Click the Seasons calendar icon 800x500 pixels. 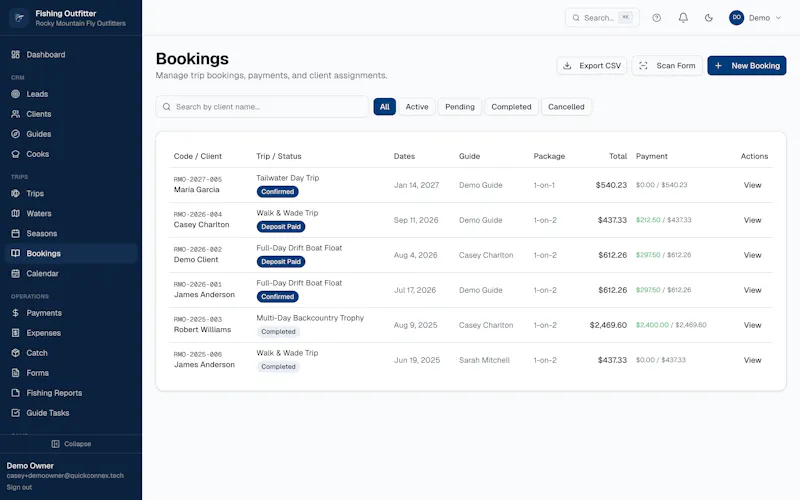[x=16, y=233]
